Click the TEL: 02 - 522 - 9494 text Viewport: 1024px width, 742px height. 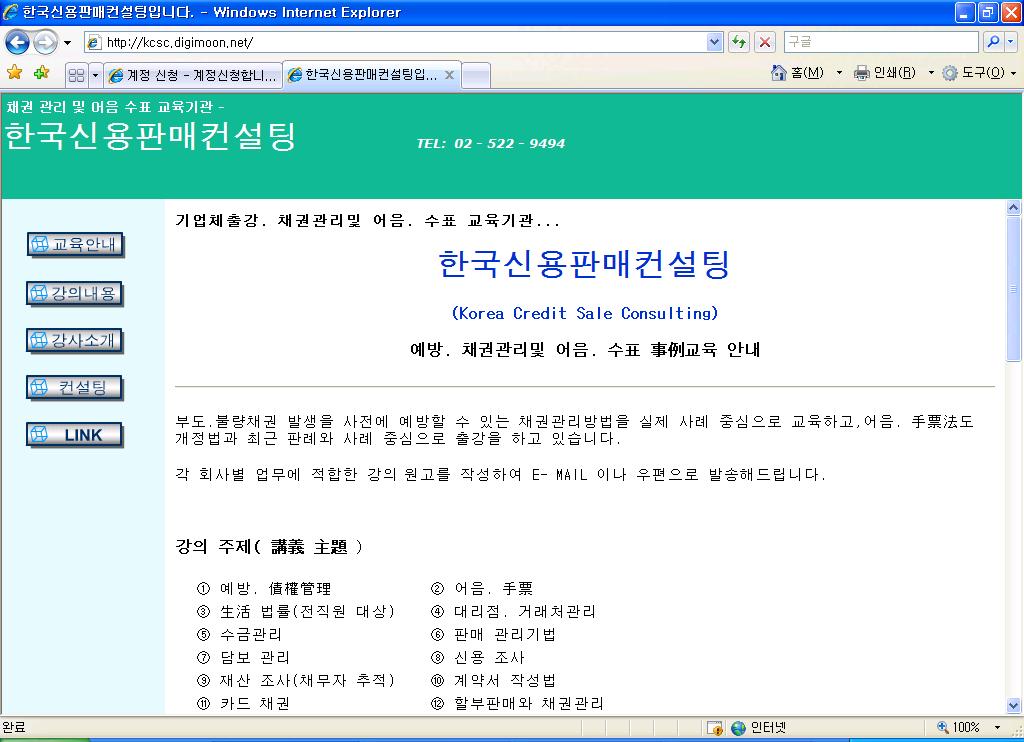click(491, 143)
